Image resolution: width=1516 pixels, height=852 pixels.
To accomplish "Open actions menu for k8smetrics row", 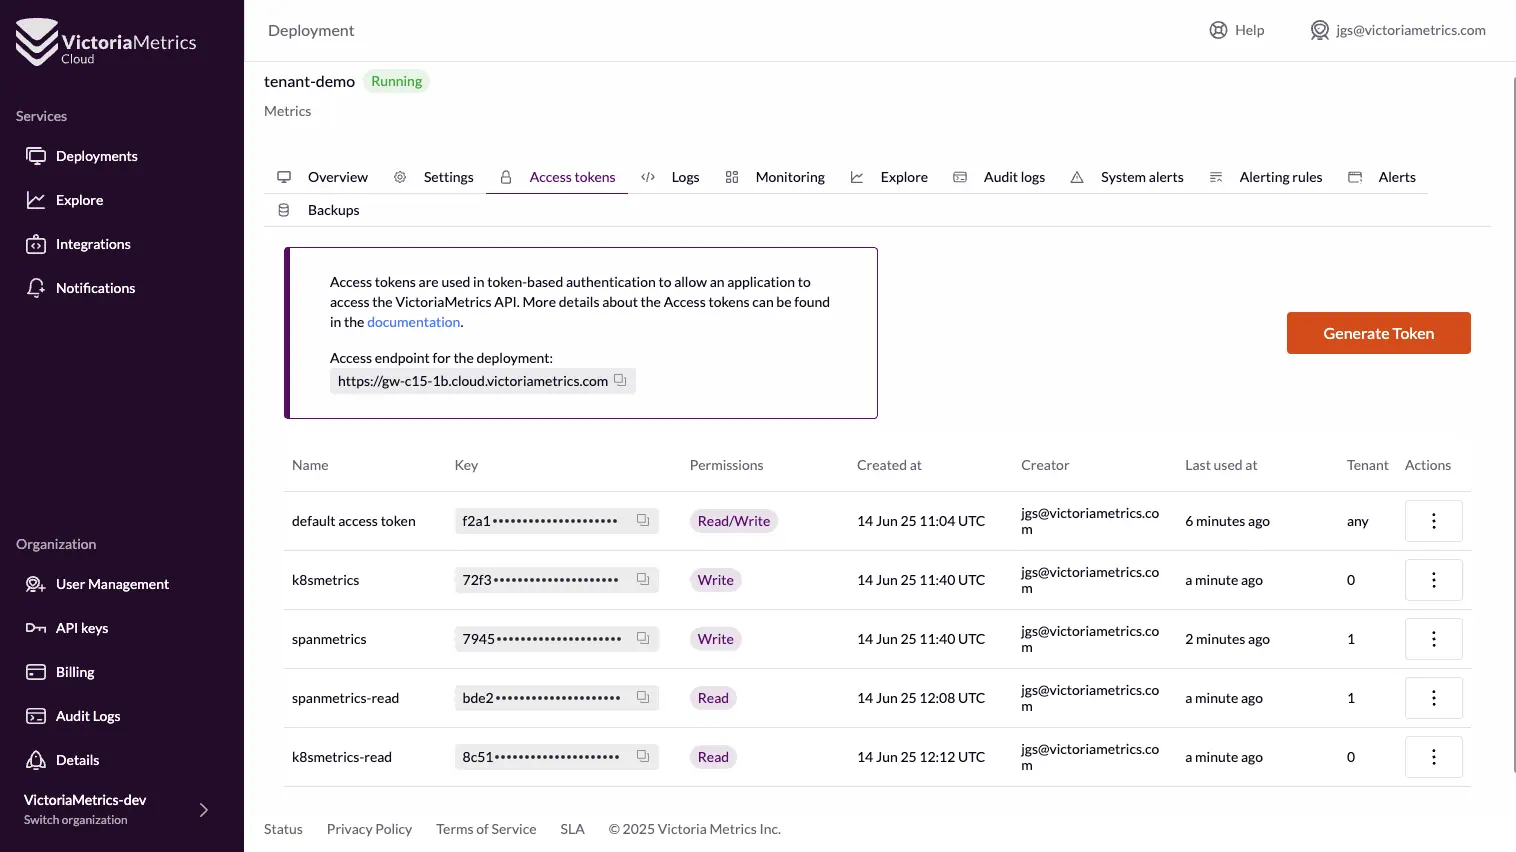I will pos(1433,580).
